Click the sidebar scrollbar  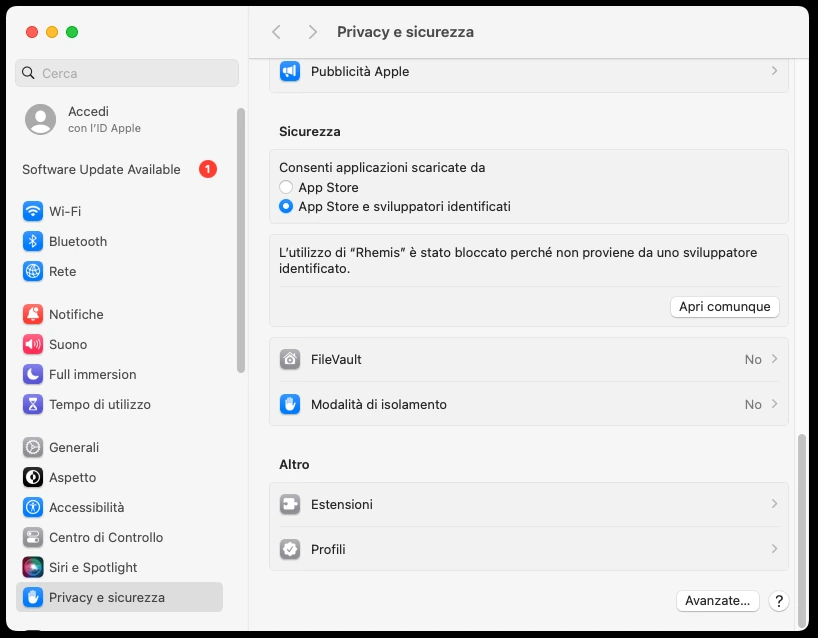(240, 240)
